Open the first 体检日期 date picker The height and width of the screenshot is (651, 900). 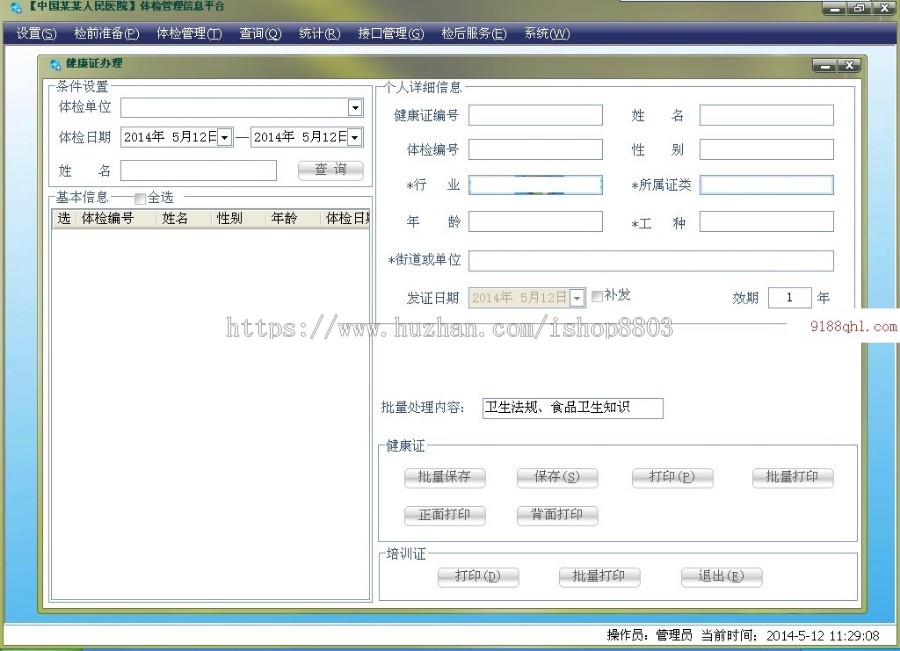click(226, 137)
